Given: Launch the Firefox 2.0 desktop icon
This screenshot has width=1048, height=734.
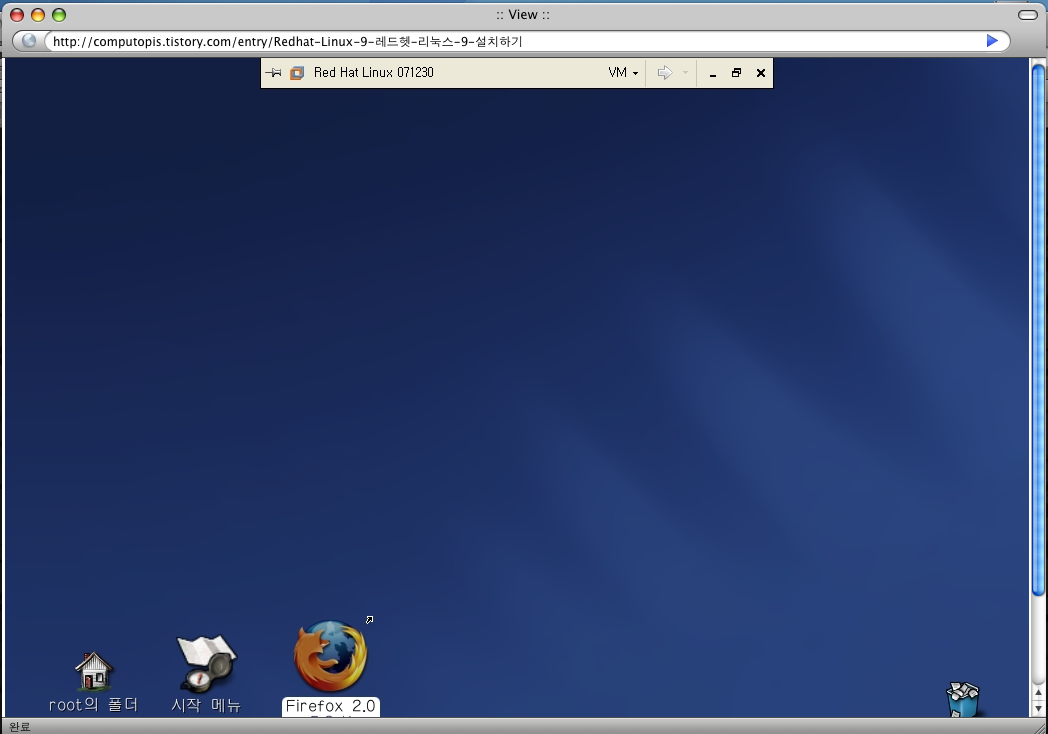Looking at the screenshot, I should tap(330, 657).
